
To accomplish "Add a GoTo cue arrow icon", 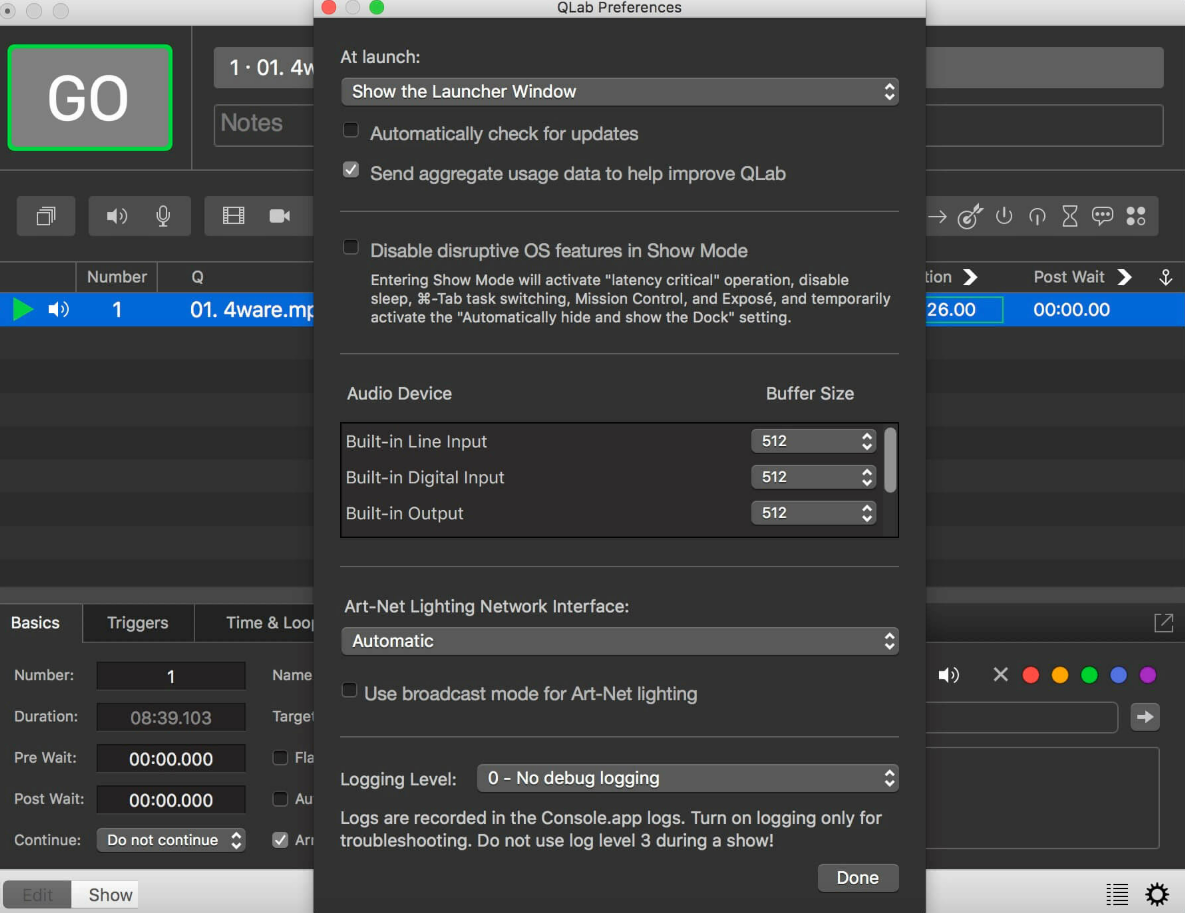I will tap(937, 217).
